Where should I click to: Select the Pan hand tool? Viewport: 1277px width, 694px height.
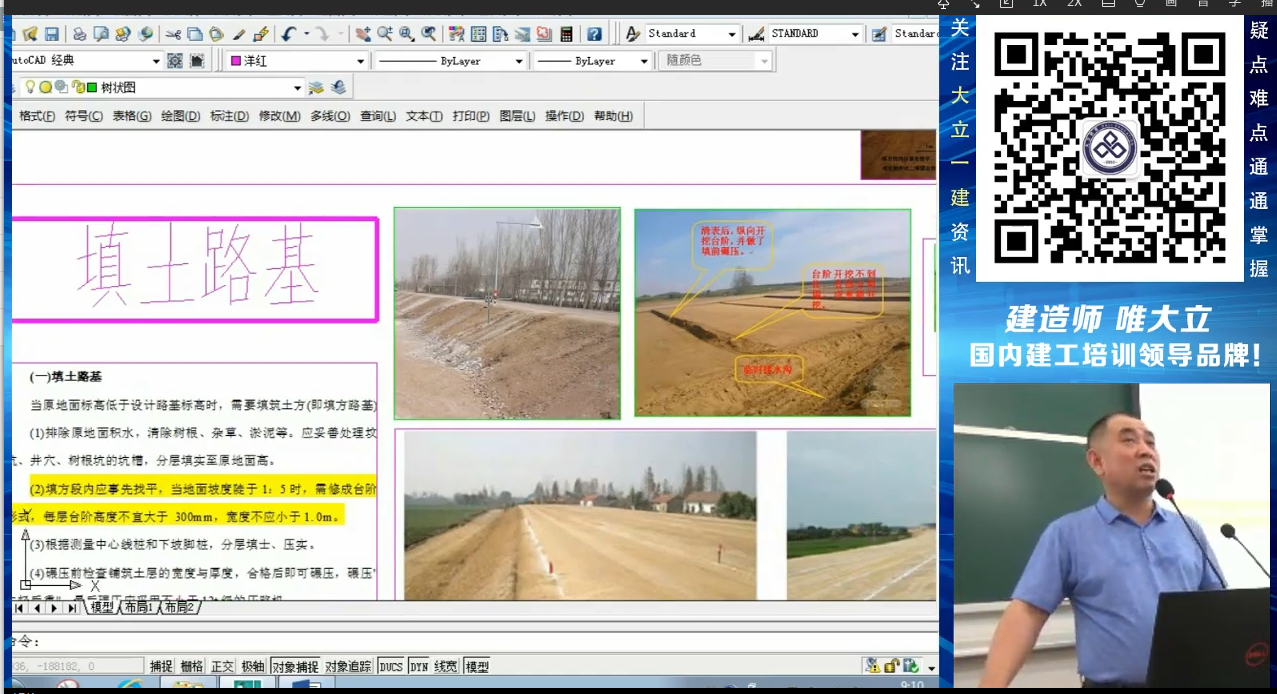point(361,34)
